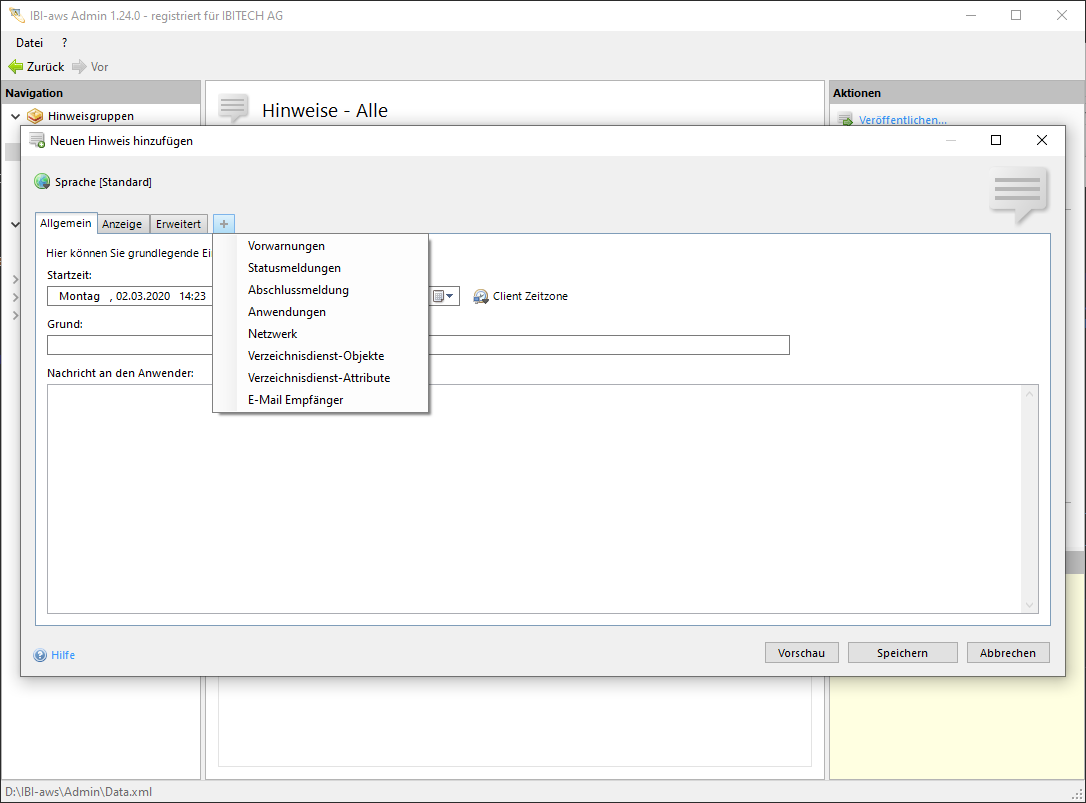Image resolution: width=1086 pixels, height=803 pixels.
Task: Choose E-Mail Empfänger menu entry
Action: [x=295, y=400]
